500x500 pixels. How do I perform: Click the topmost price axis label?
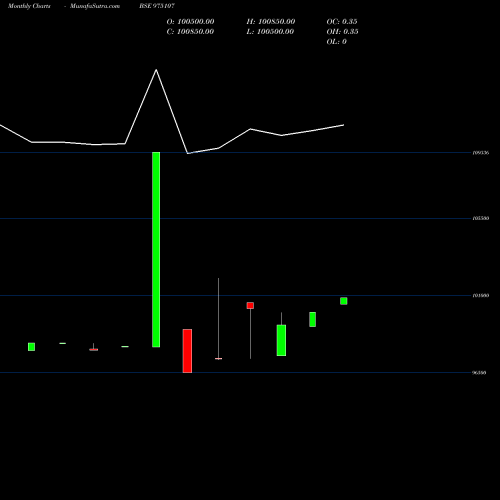[x=481, y=153]
